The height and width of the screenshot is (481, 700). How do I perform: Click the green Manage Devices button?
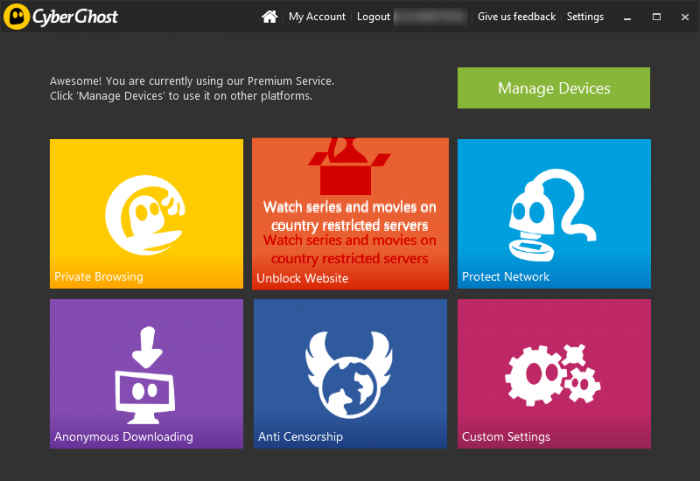(554, 88)
